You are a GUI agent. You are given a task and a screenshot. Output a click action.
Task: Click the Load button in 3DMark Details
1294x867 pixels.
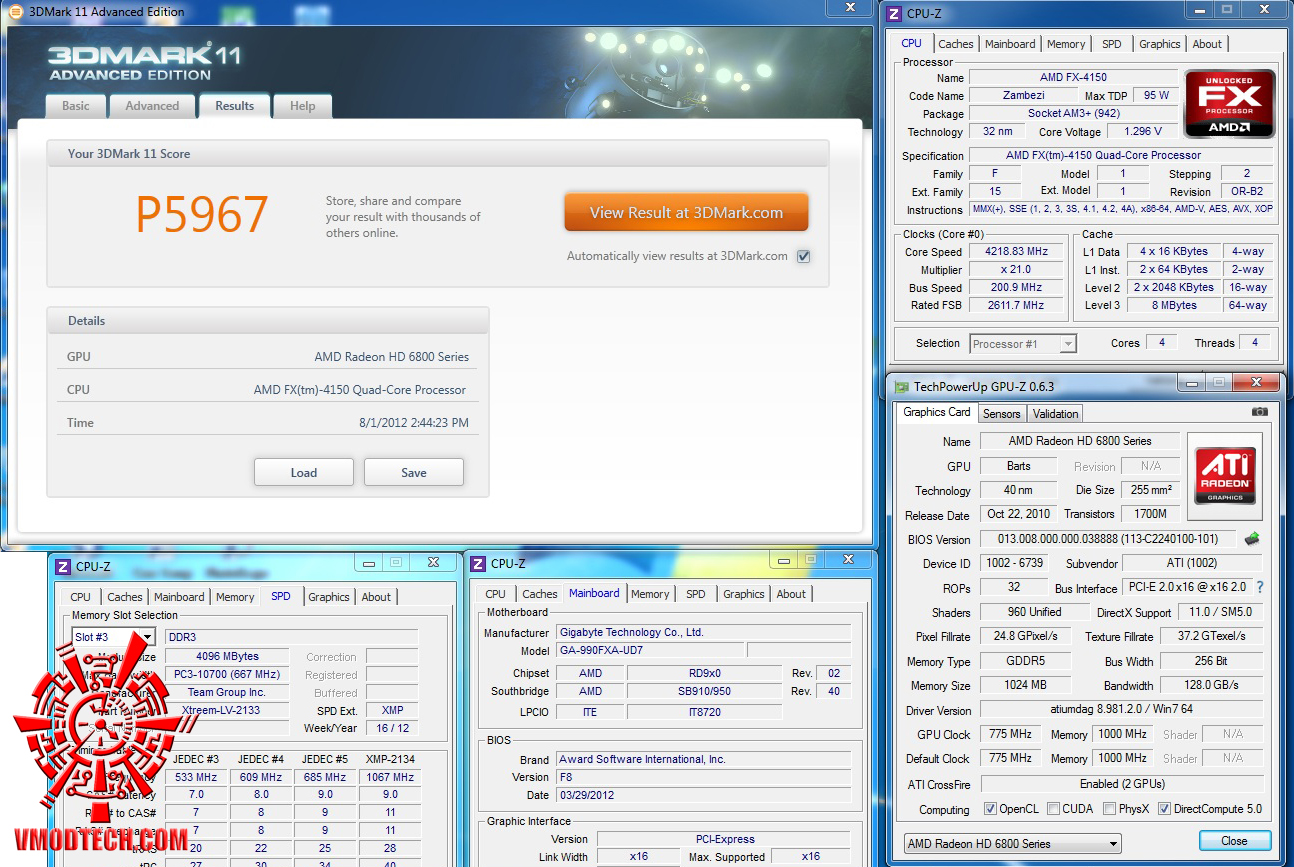tap(304, 472)
